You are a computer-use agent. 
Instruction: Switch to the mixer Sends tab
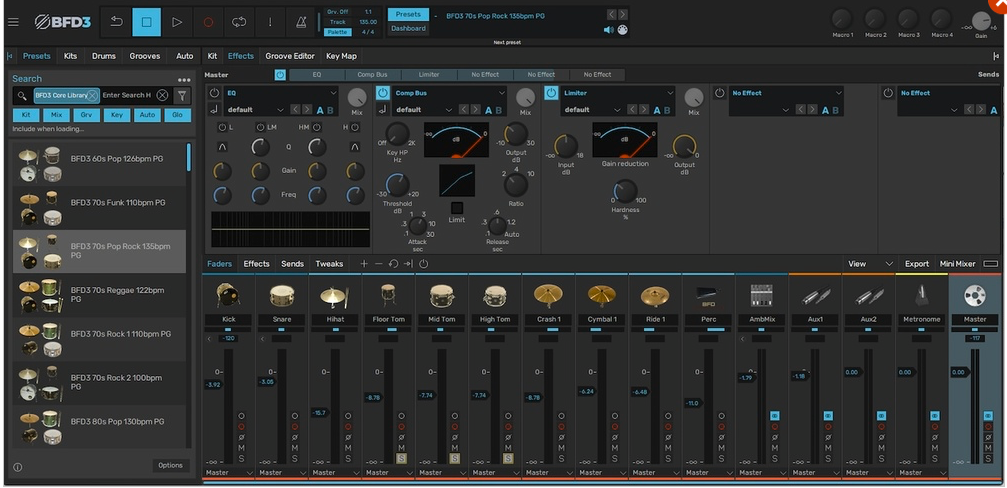point(292,264)
